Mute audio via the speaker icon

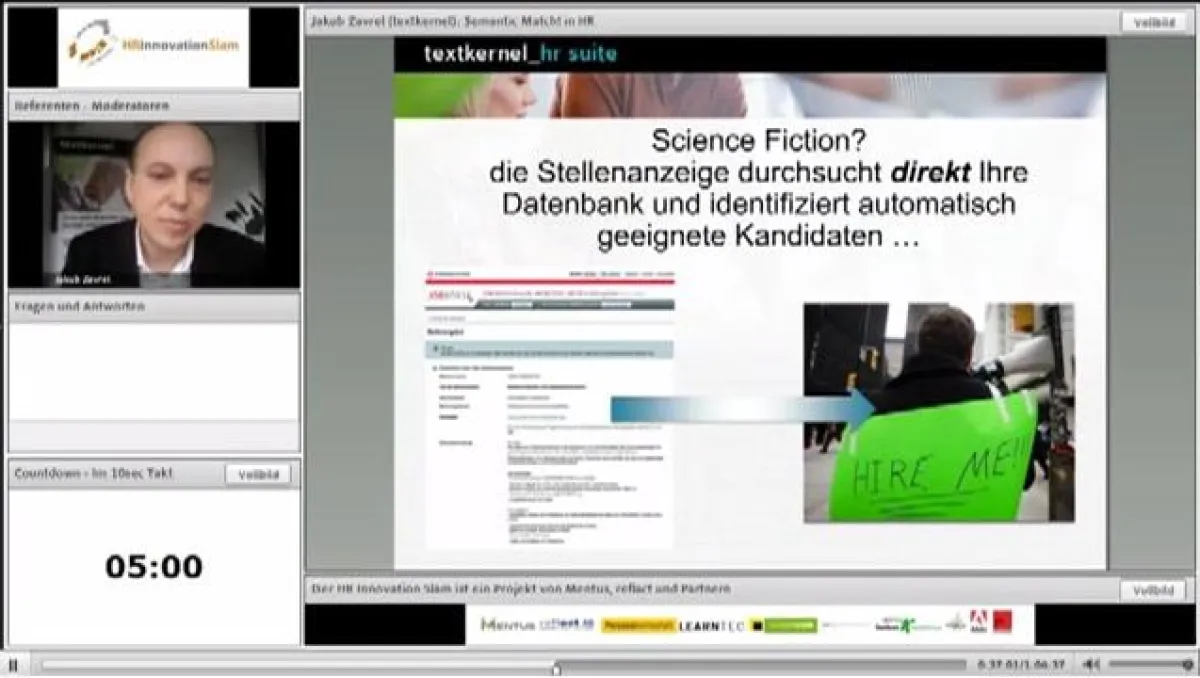click(x=1090, y=663)
